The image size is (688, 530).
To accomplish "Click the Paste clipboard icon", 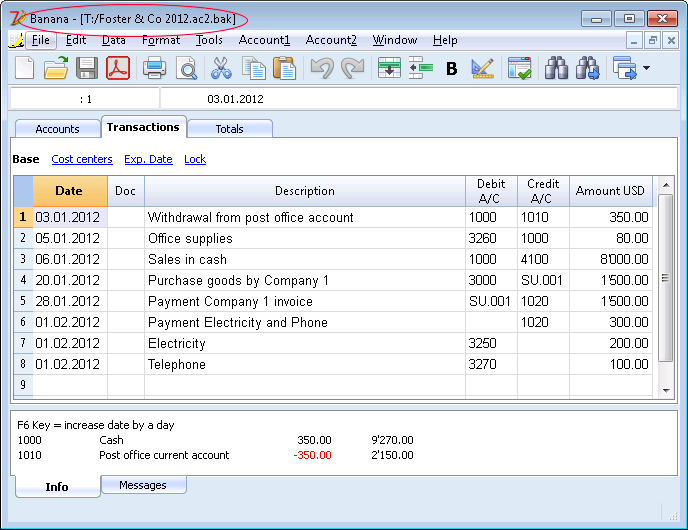I will tap(284, 68).
